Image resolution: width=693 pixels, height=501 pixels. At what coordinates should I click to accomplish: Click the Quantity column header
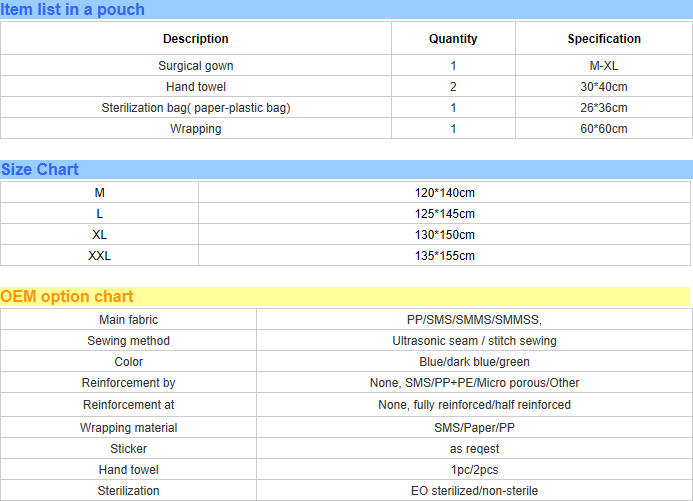[453, 39]
